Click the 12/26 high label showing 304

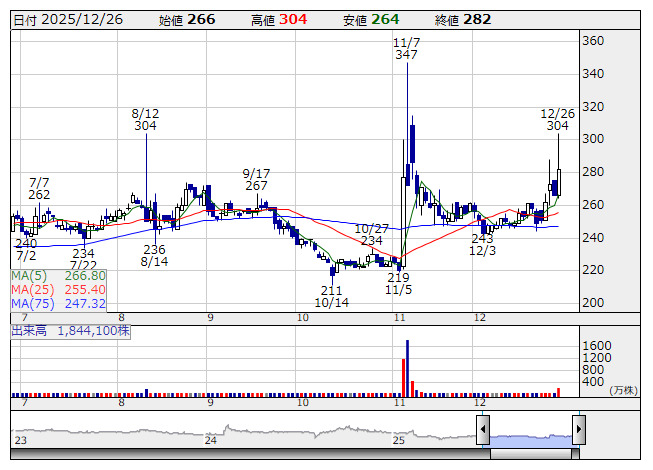pos(559,119)
